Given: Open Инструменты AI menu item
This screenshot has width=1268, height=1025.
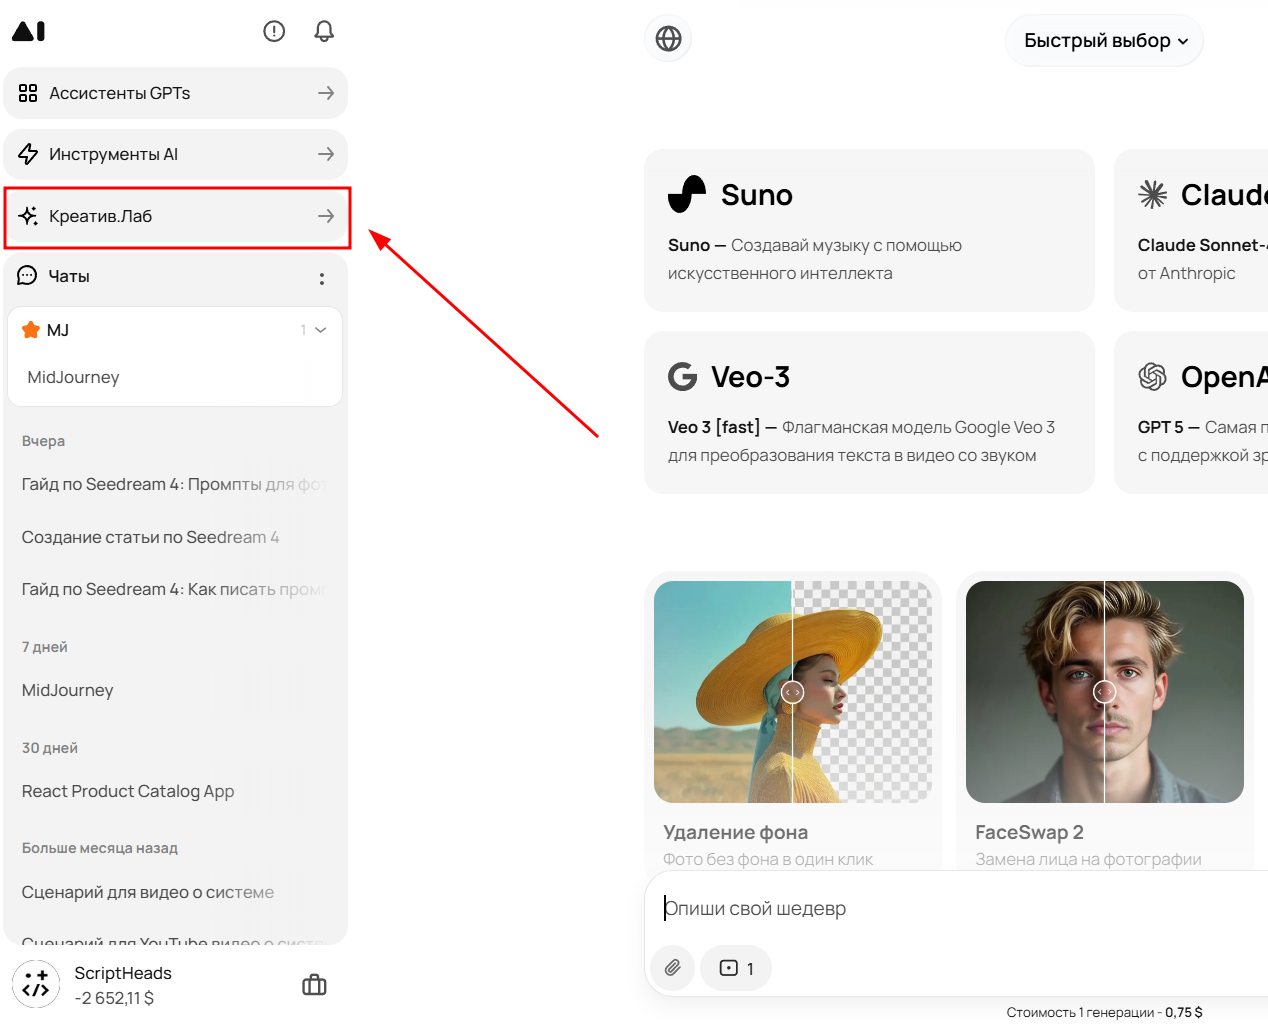Looking at the screenshot, I should (176, 154).
